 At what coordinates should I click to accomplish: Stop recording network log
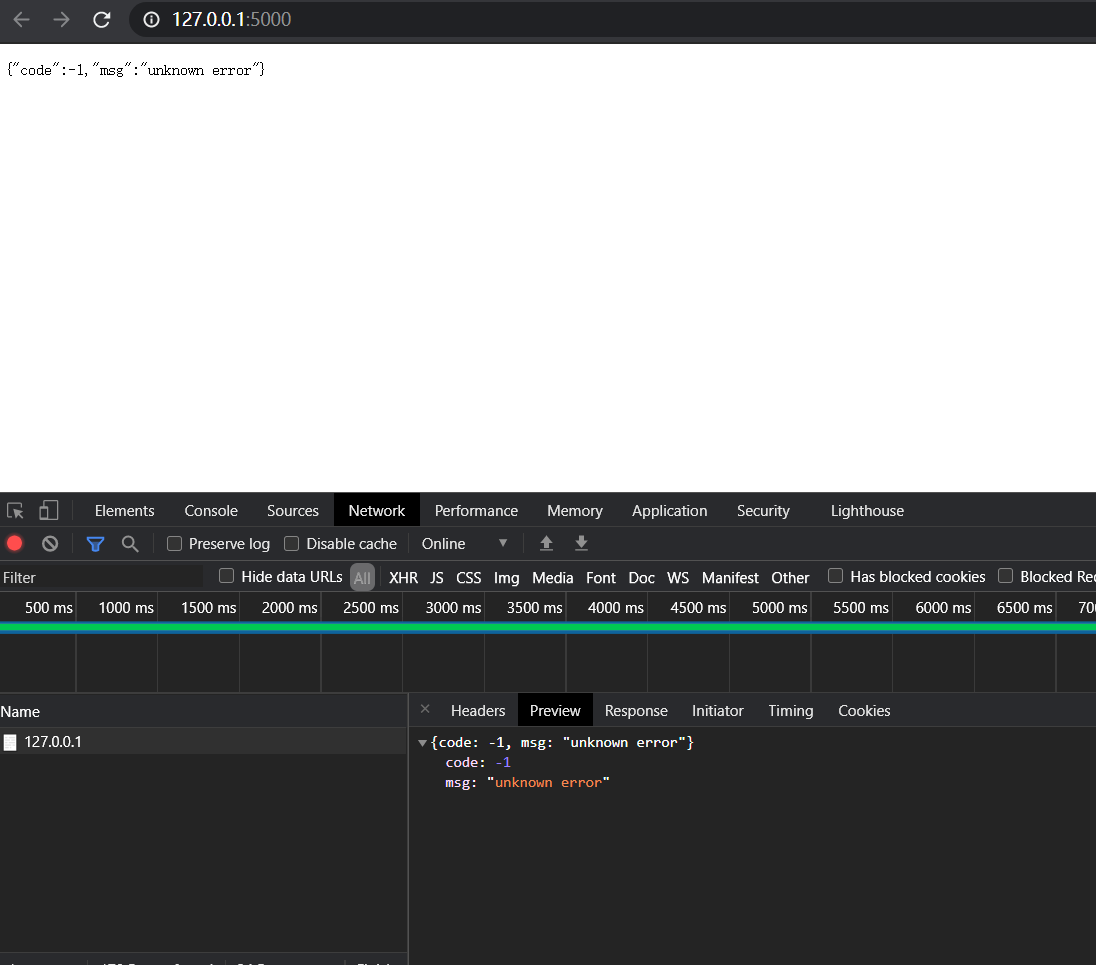pos(15,543)
